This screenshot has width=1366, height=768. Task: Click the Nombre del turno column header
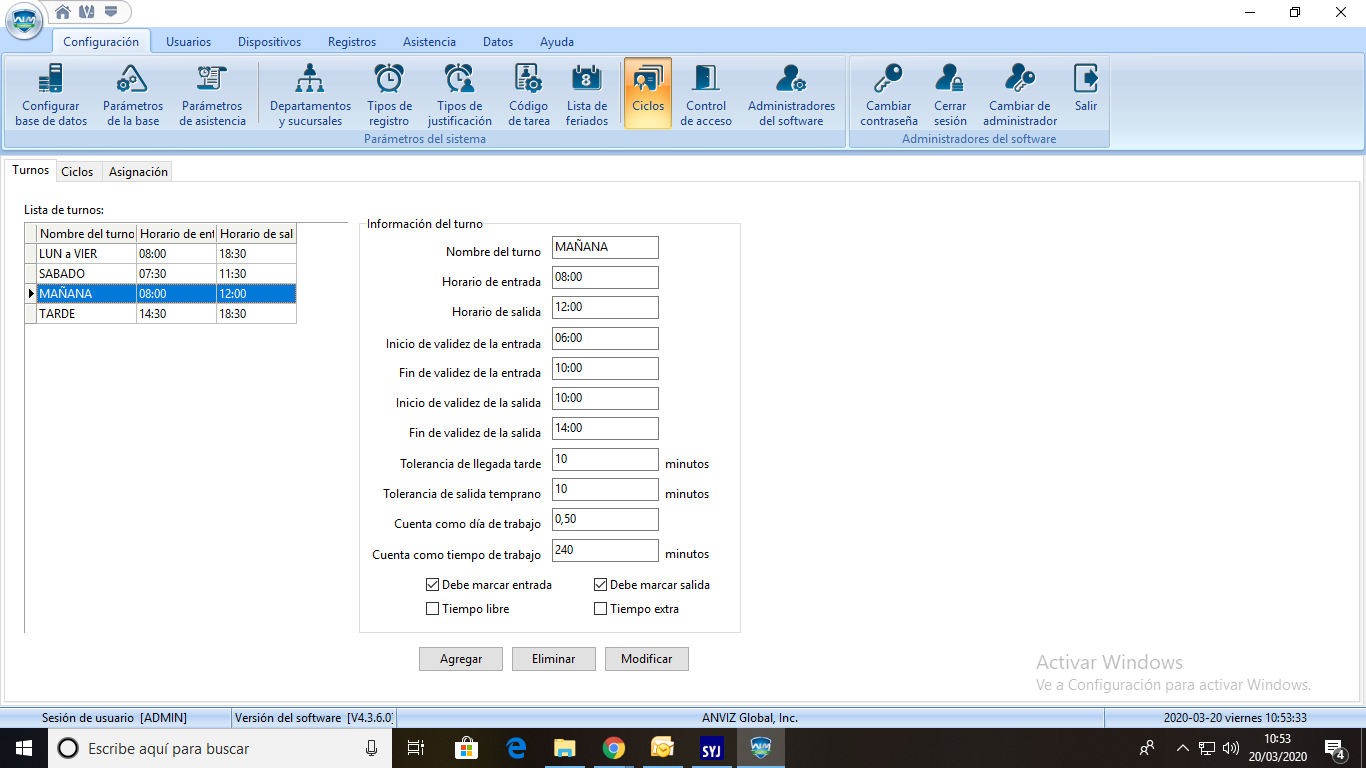pyautogui.click(x=86, y=234)
